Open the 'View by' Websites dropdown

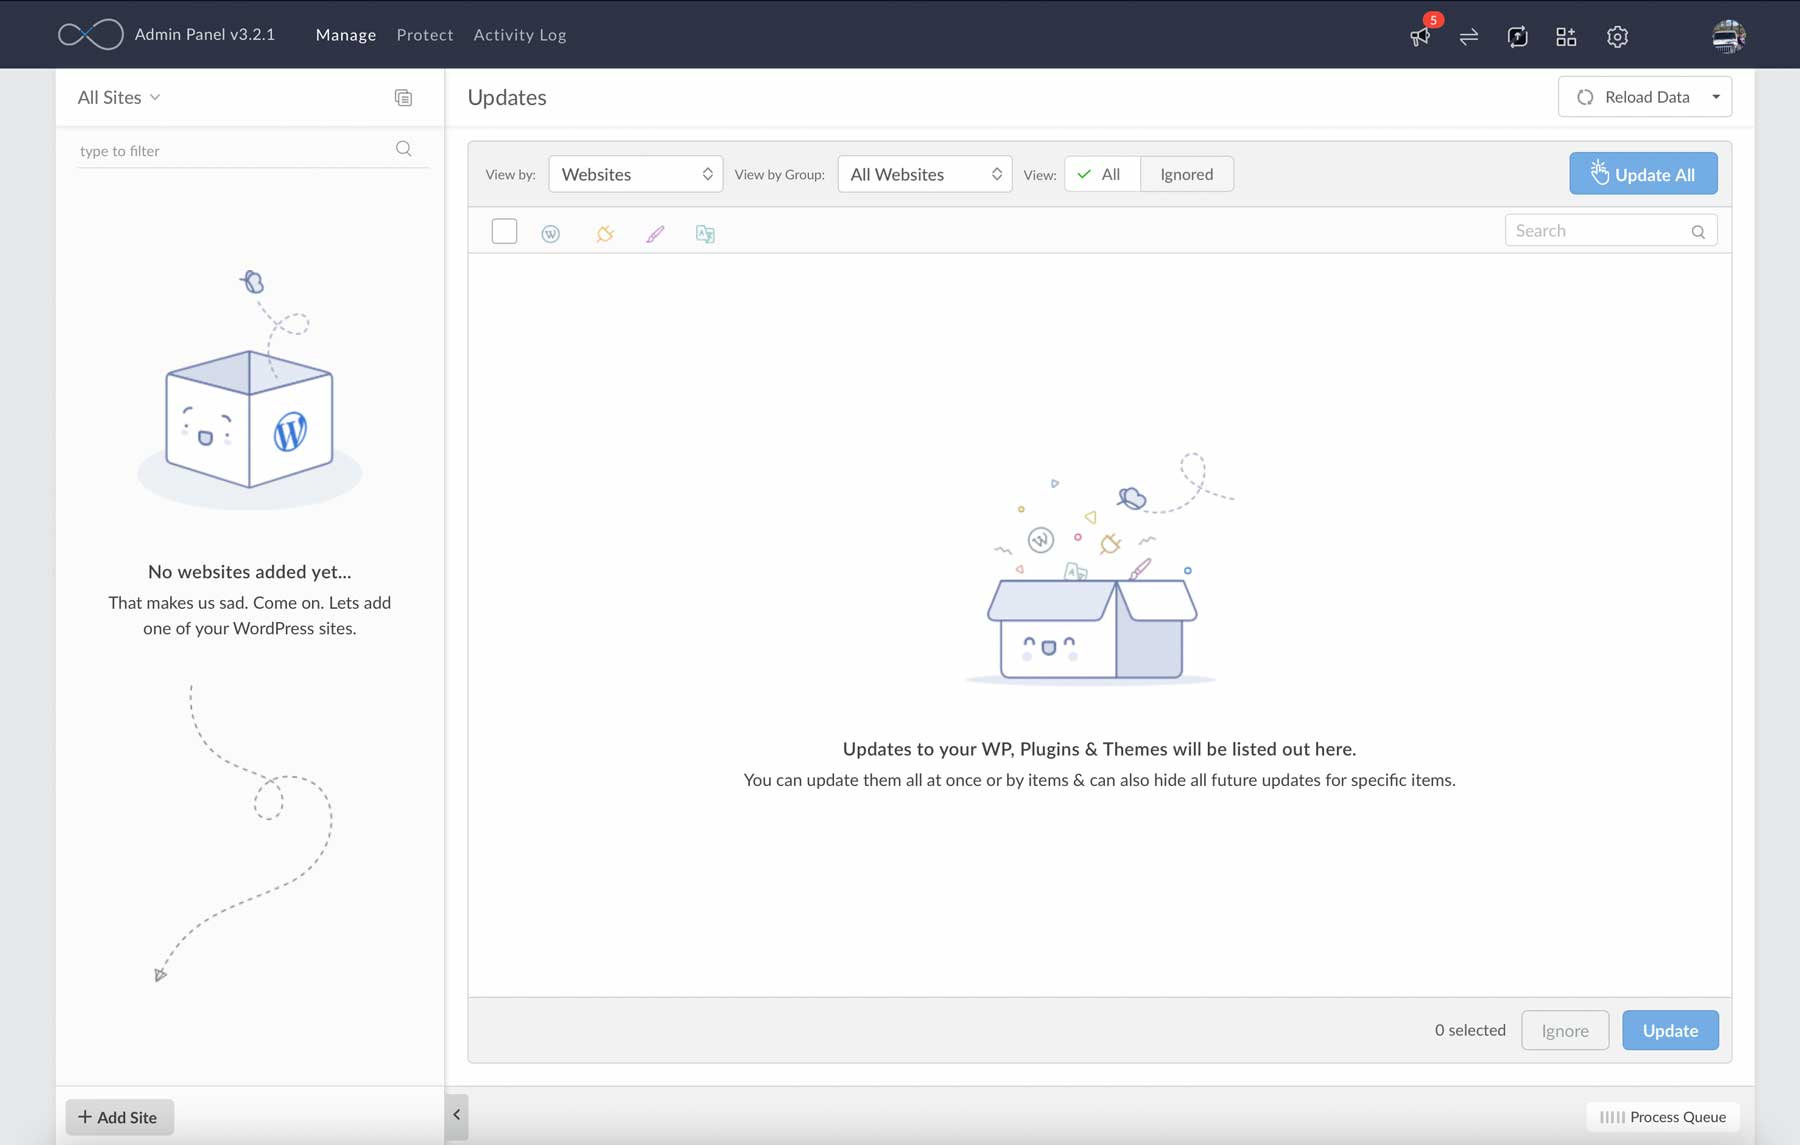(635, 173)
